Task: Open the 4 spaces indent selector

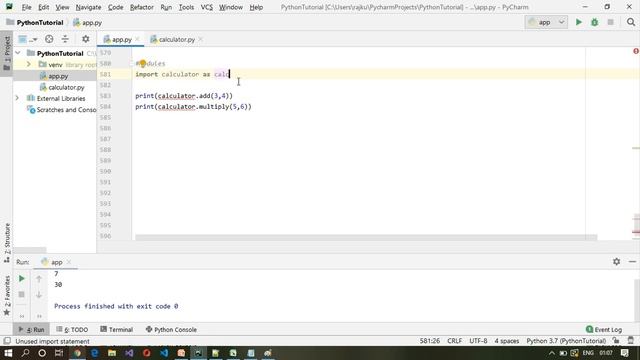Action: (507, 341)
